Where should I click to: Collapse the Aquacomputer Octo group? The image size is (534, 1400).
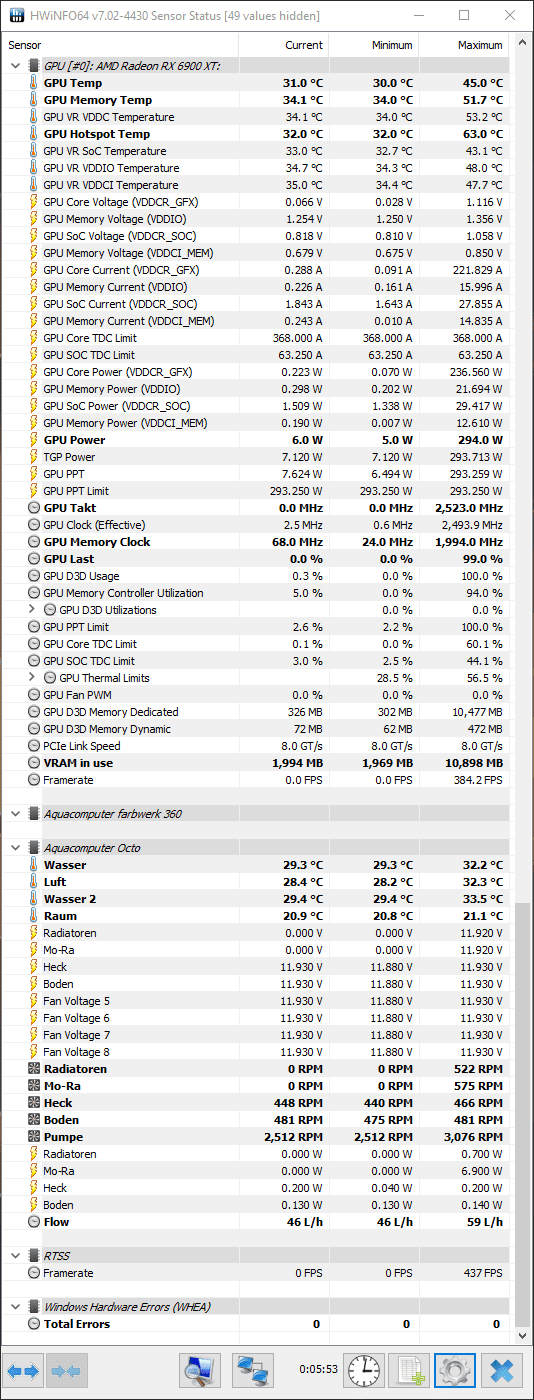pos(15,848)
